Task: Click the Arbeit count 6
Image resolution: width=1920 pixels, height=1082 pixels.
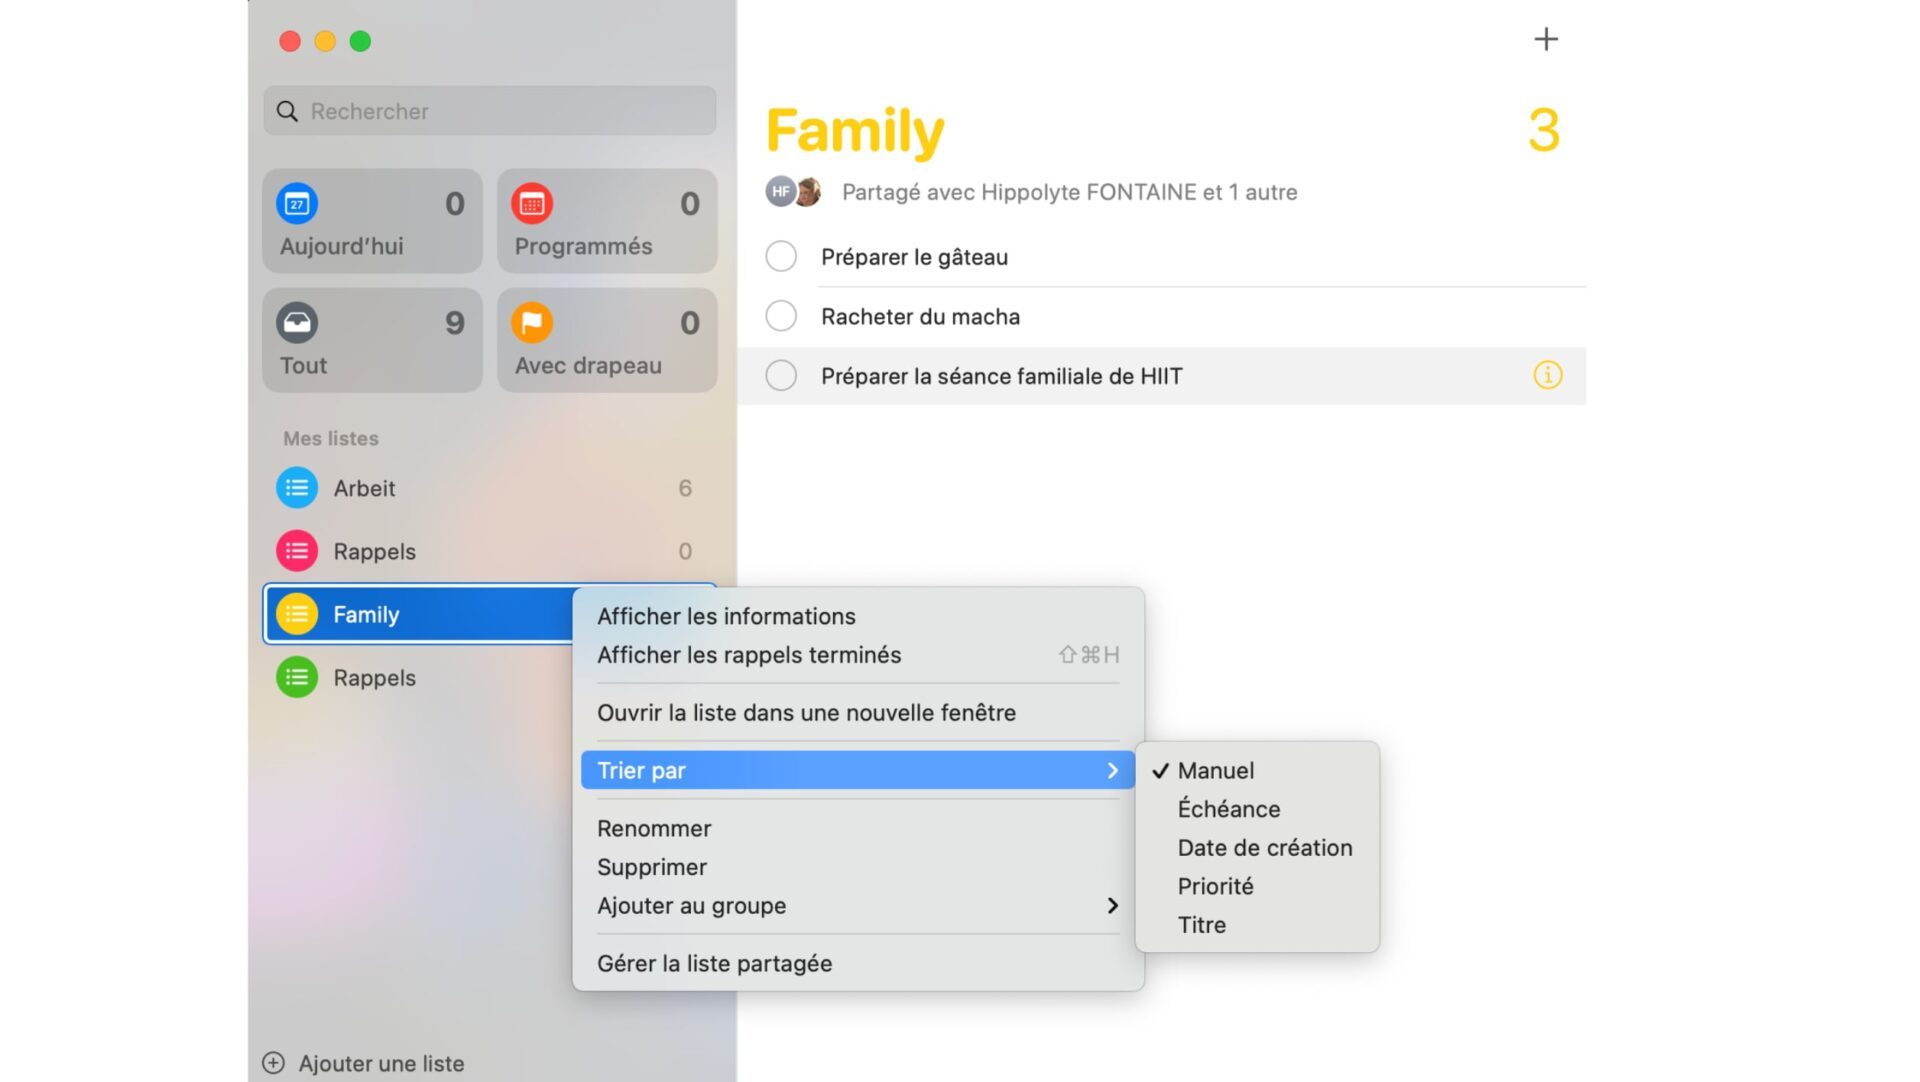Action: (x=685, y=488)
